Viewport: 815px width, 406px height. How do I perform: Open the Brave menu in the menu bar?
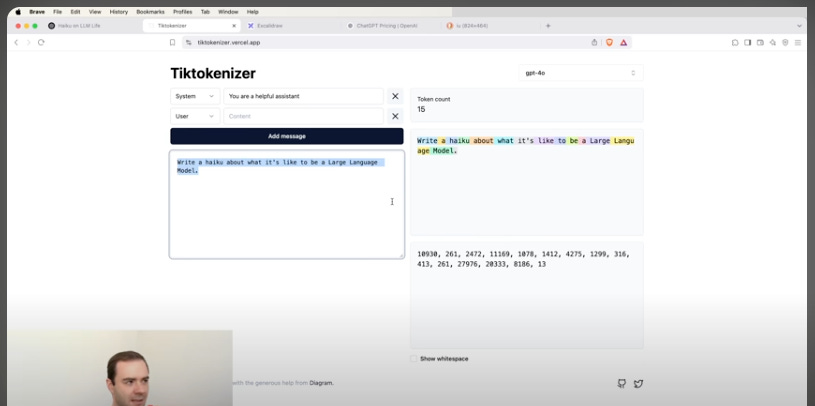coord(37,12)
